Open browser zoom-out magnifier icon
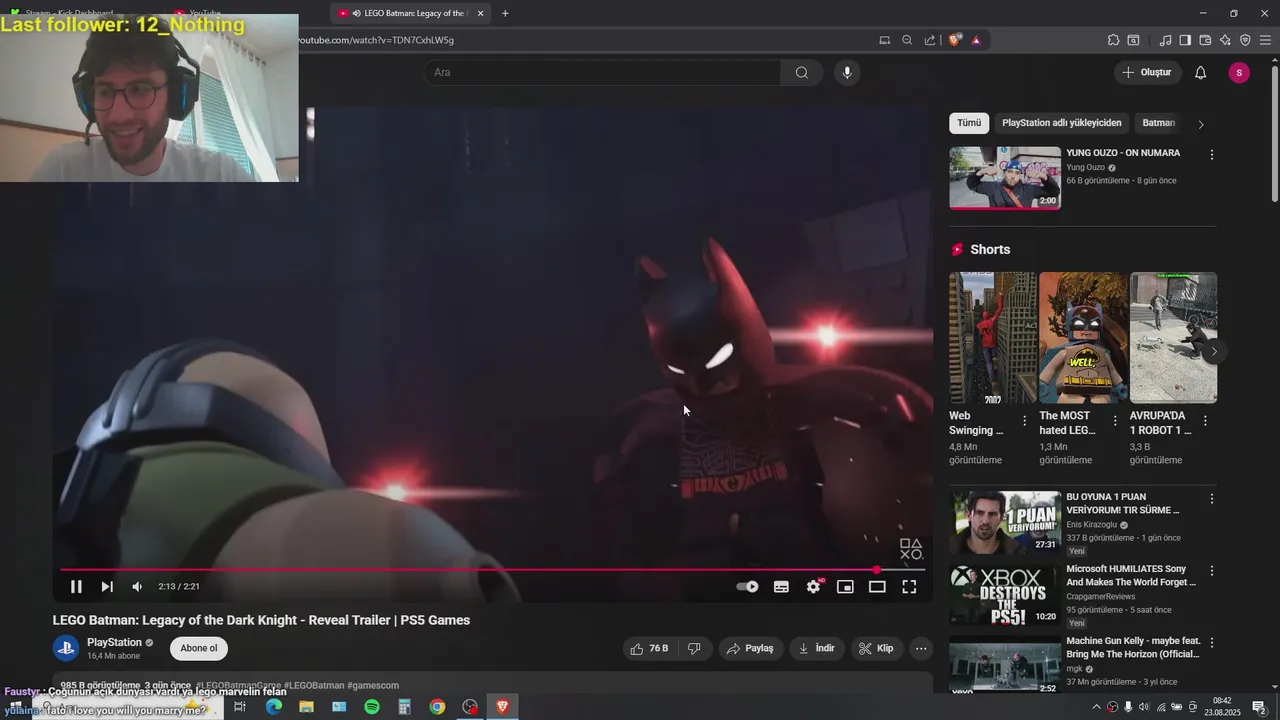The width and height of the screenshot is (1280, 720). click(907, 40)
